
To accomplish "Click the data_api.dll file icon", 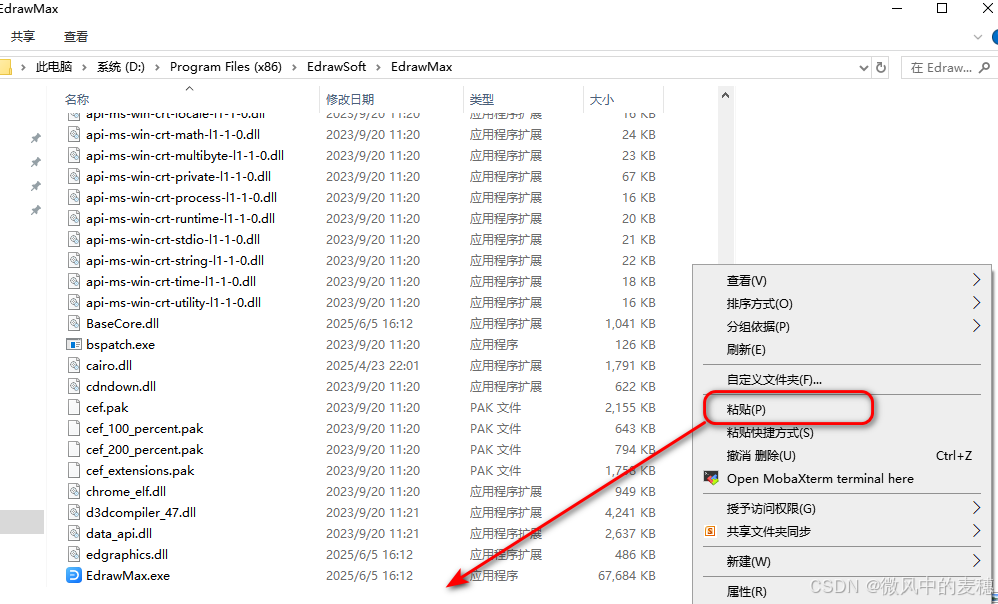I will point(74,533).
